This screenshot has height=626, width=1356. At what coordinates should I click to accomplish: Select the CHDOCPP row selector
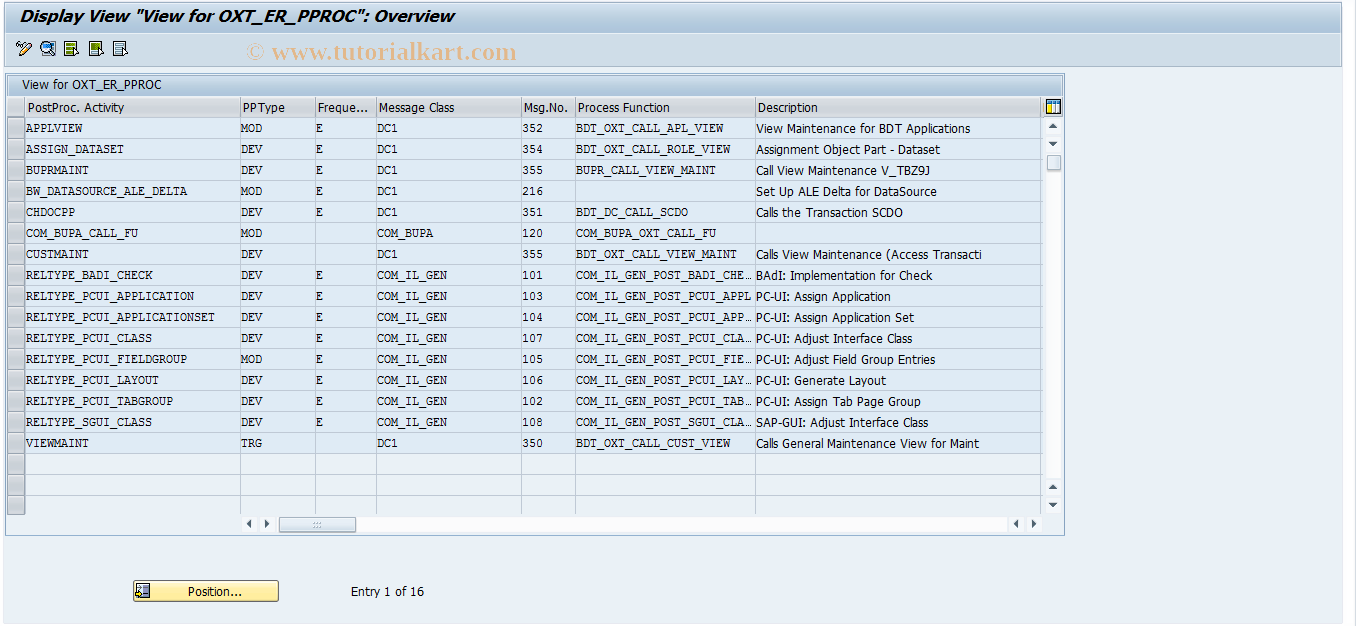click(x=15, y=212)
